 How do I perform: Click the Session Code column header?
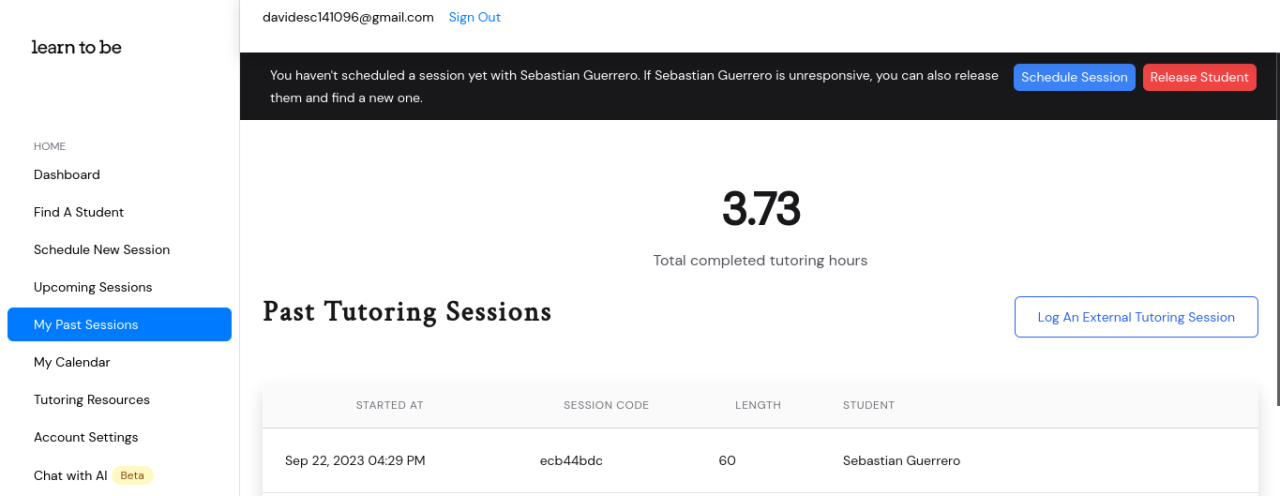(606, 405)
